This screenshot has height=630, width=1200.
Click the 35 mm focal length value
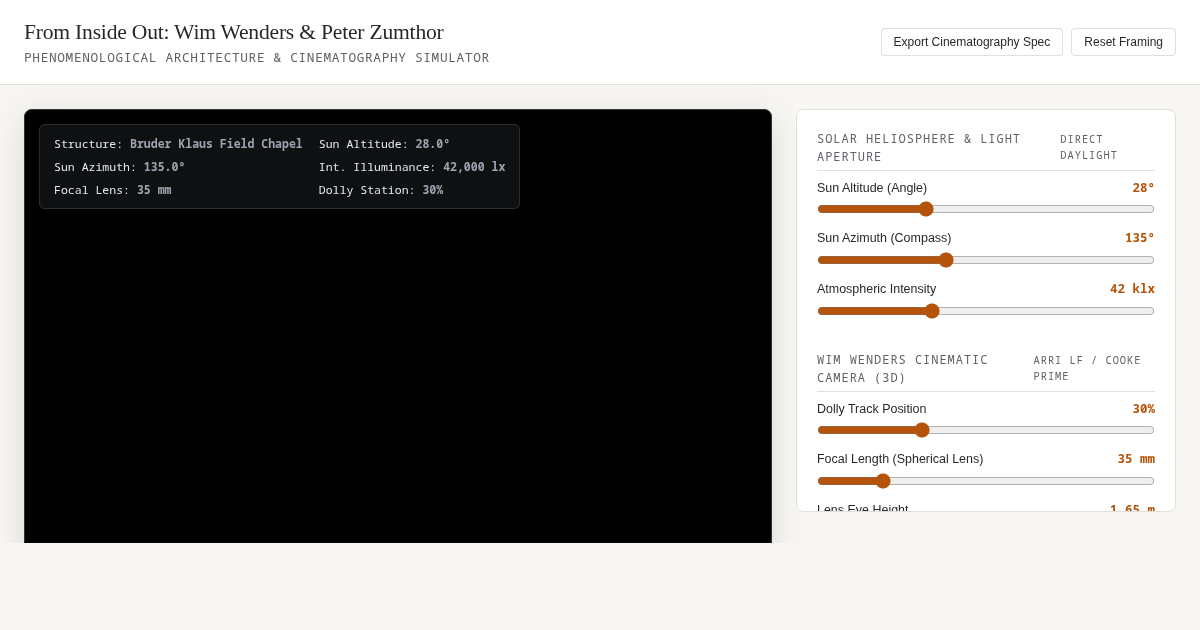click(x=1136, y=459)
